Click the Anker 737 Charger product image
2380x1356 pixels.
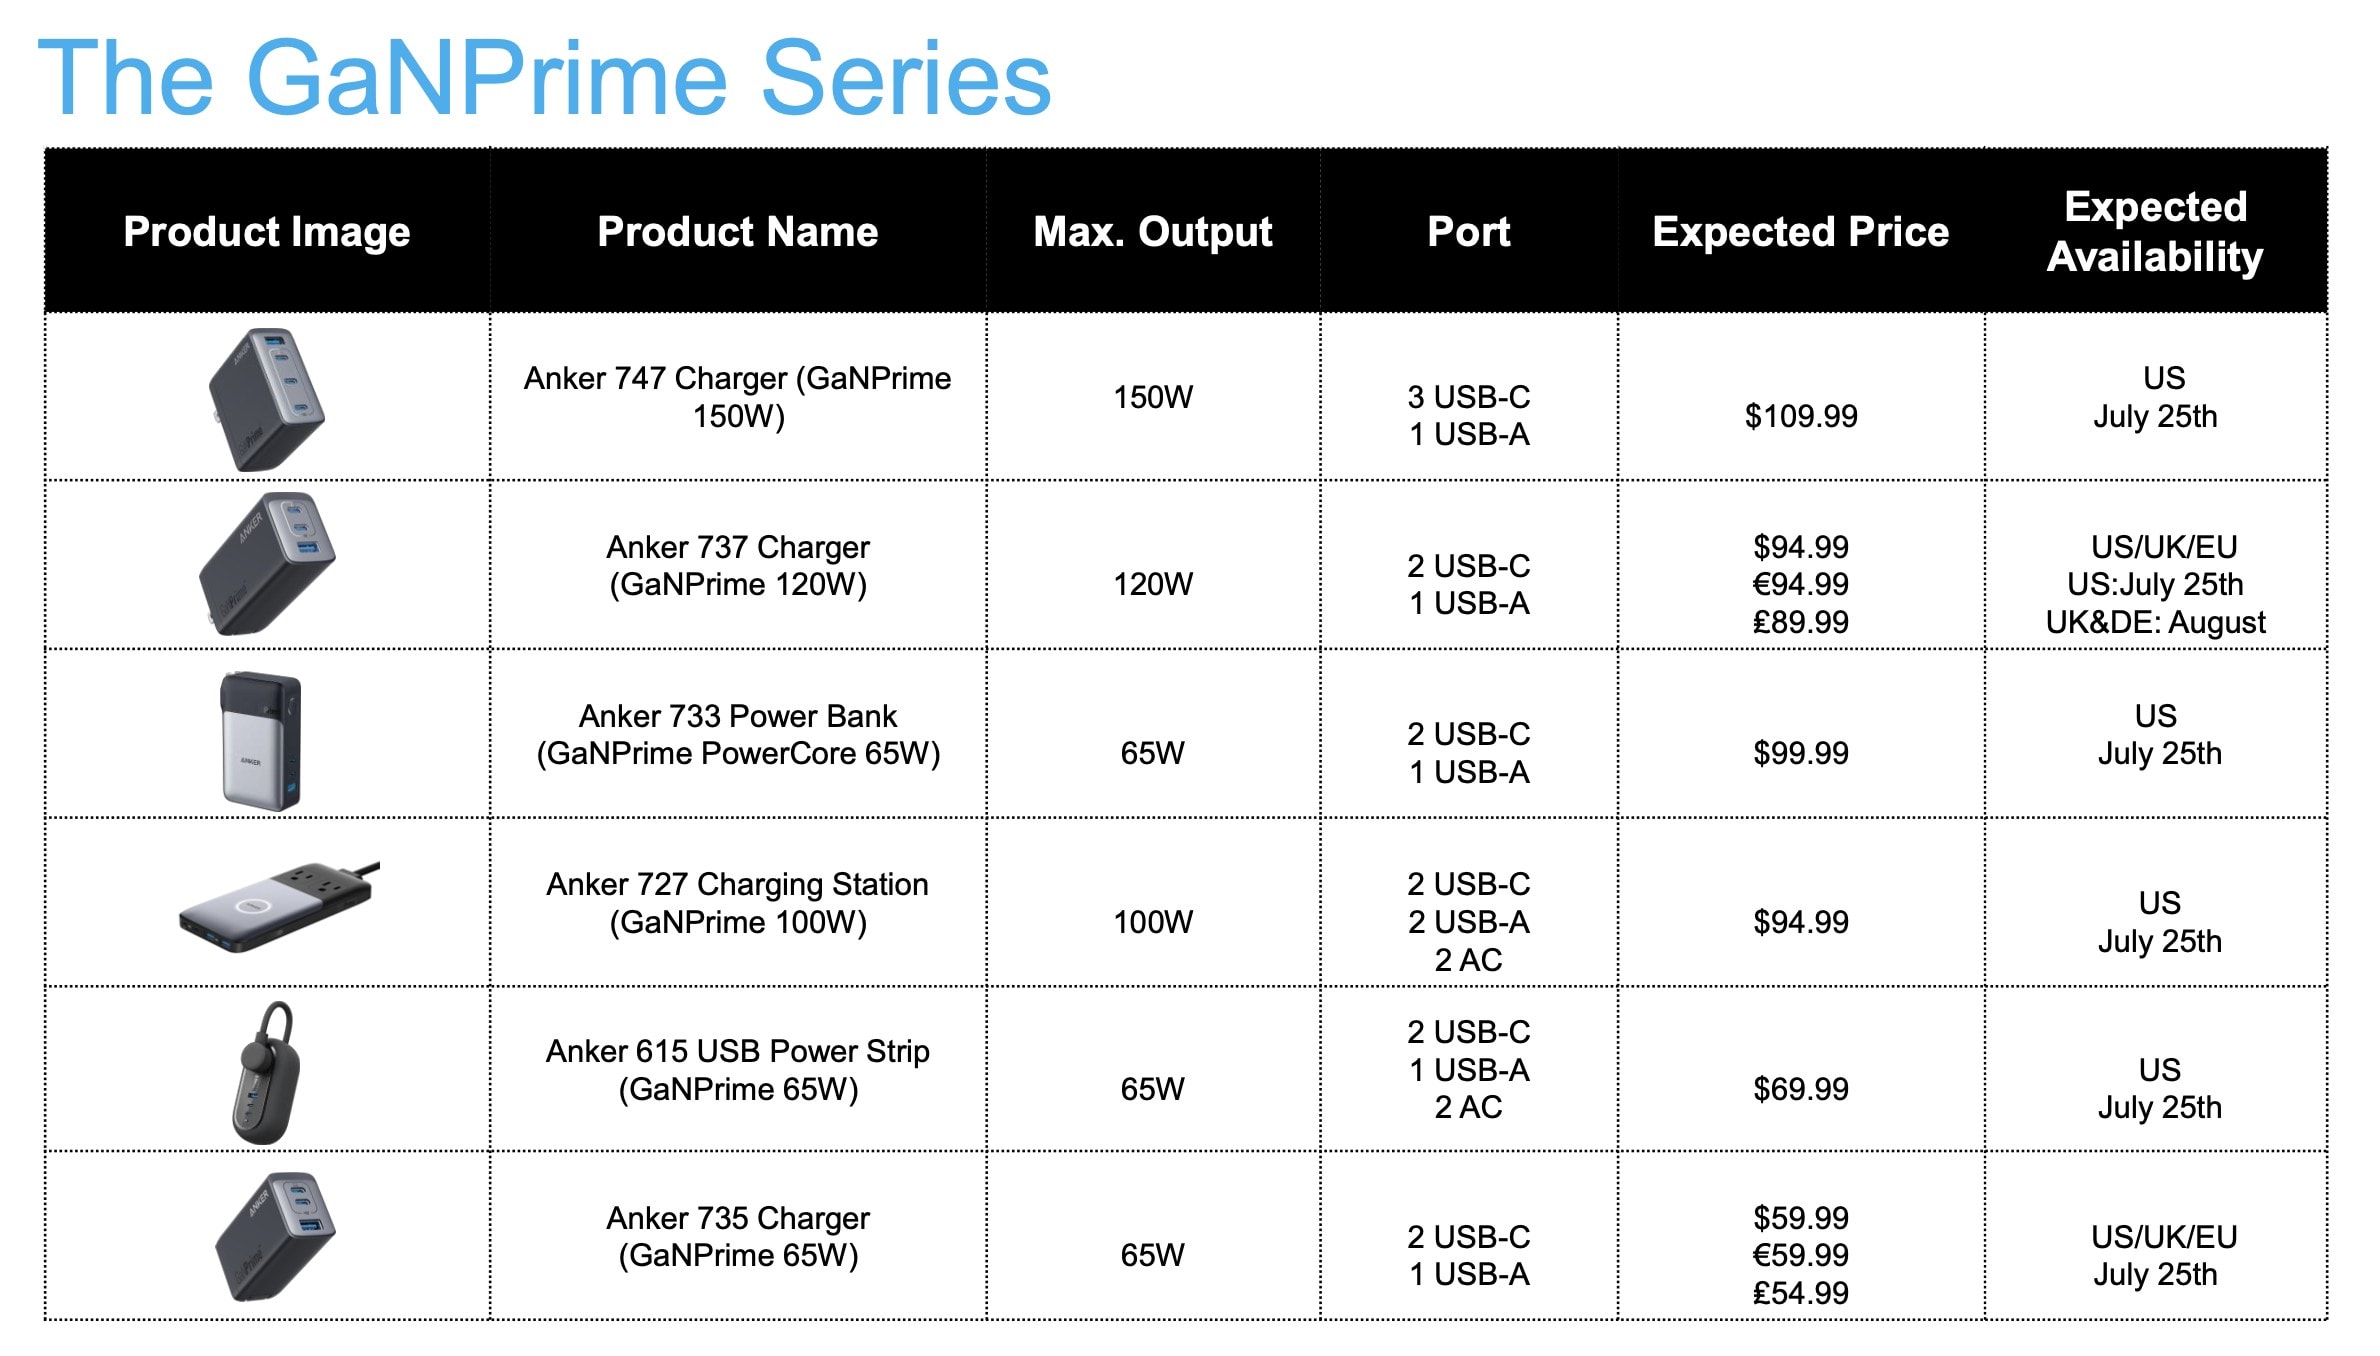(x=267, y=564)
